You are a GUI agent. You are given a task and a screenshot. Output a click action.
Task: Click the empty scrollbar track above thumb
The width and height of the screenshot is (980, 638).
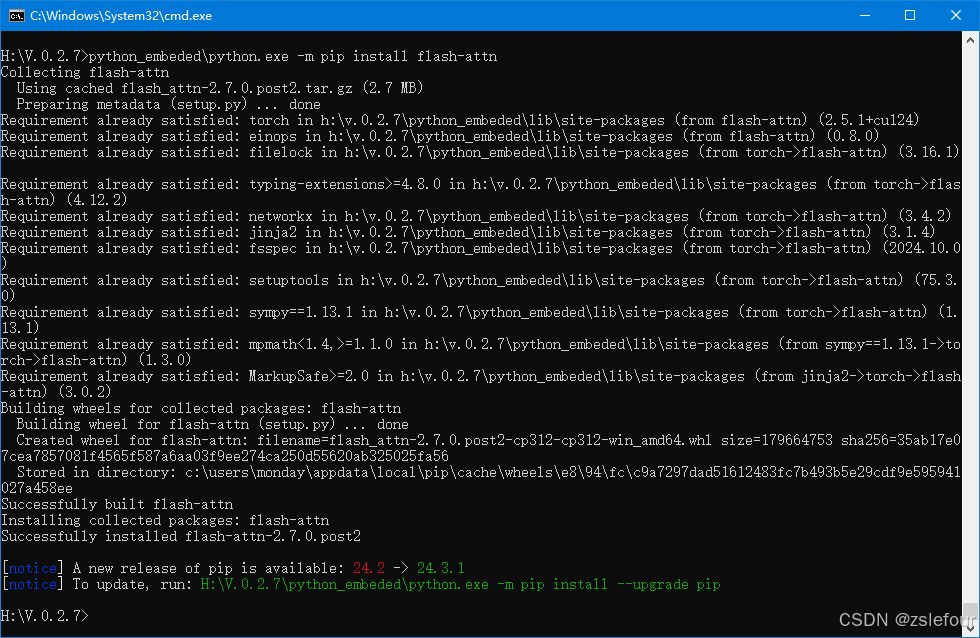tap(970, 325)
